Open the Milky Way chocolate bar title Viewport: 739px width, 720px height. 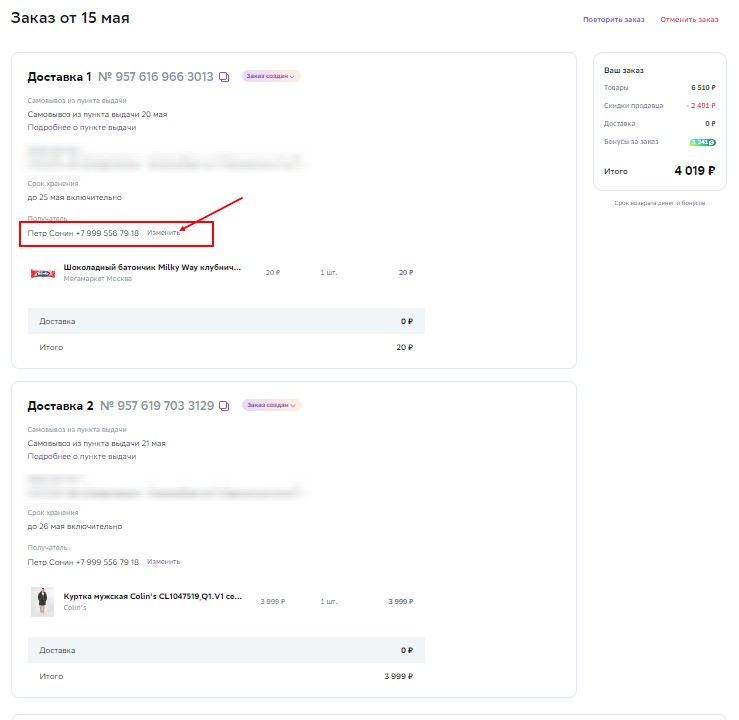point(152,268)
